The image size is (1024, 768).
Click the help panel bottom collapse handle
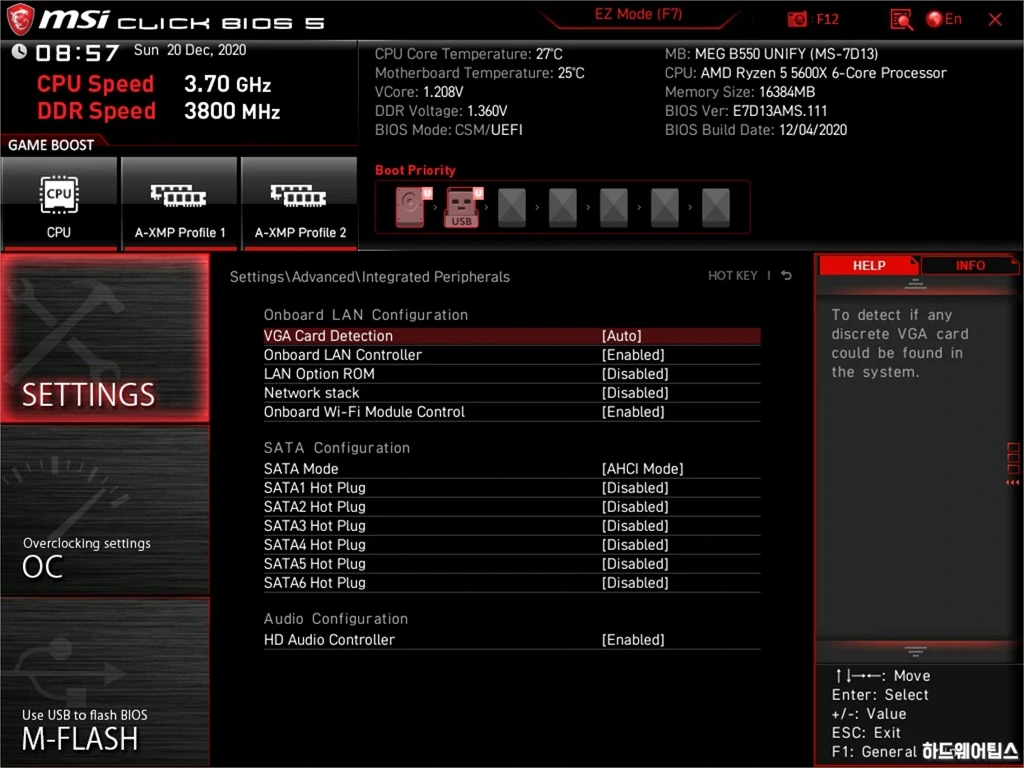click(x=915, y=651)
